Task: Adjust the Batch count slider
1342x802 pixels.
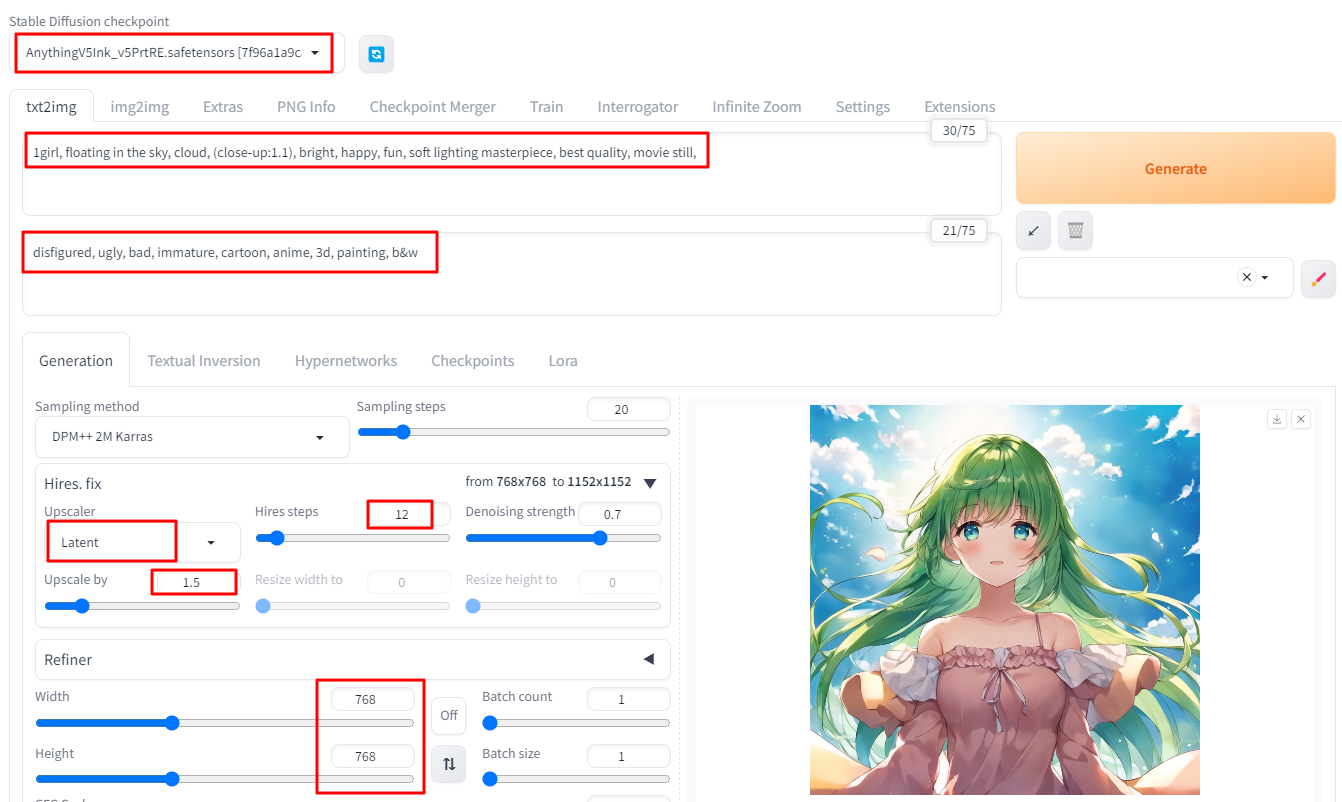Action: click(576, 723)
